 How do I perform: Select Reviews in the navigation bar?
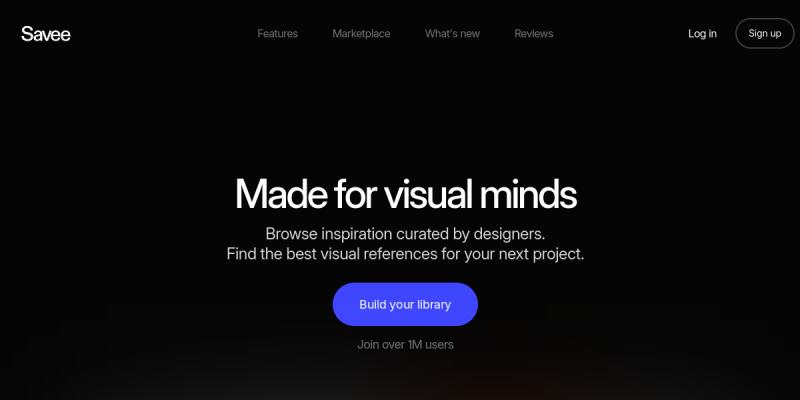pyautogui.click(x=534, y=34)
